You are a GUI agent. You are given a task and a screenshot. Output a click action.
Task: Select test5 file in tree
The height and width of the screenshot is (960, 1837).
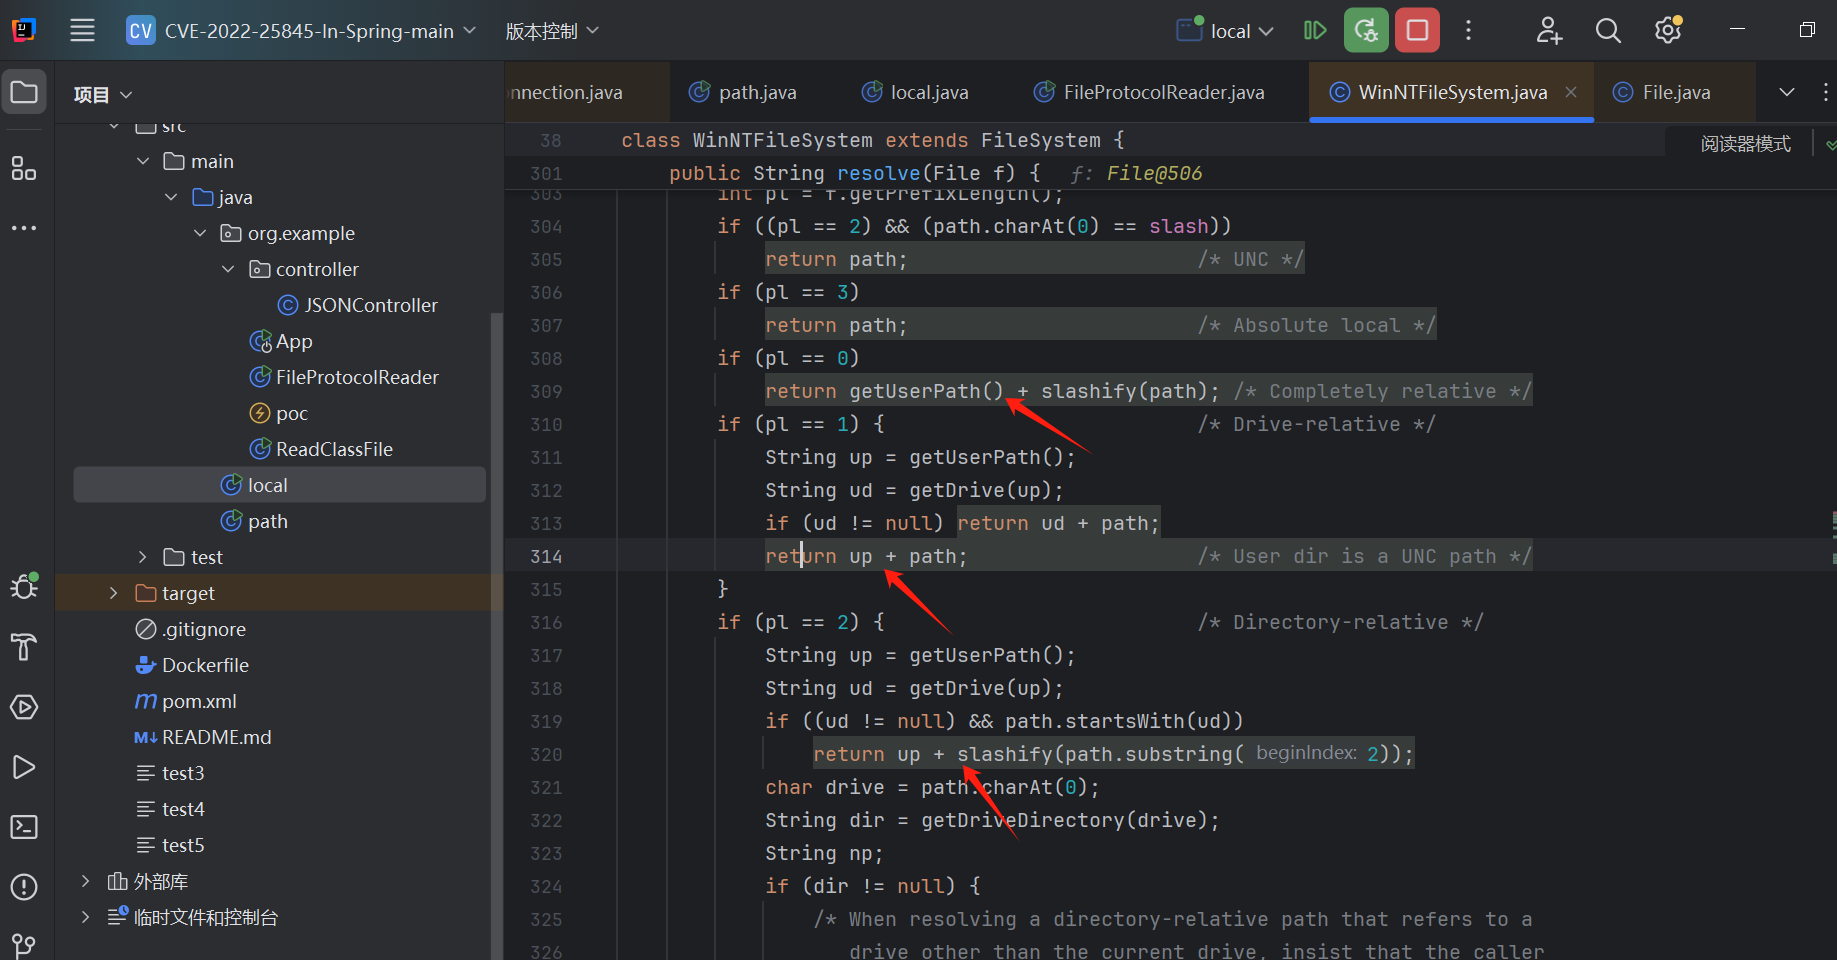(x=170, y=845)
